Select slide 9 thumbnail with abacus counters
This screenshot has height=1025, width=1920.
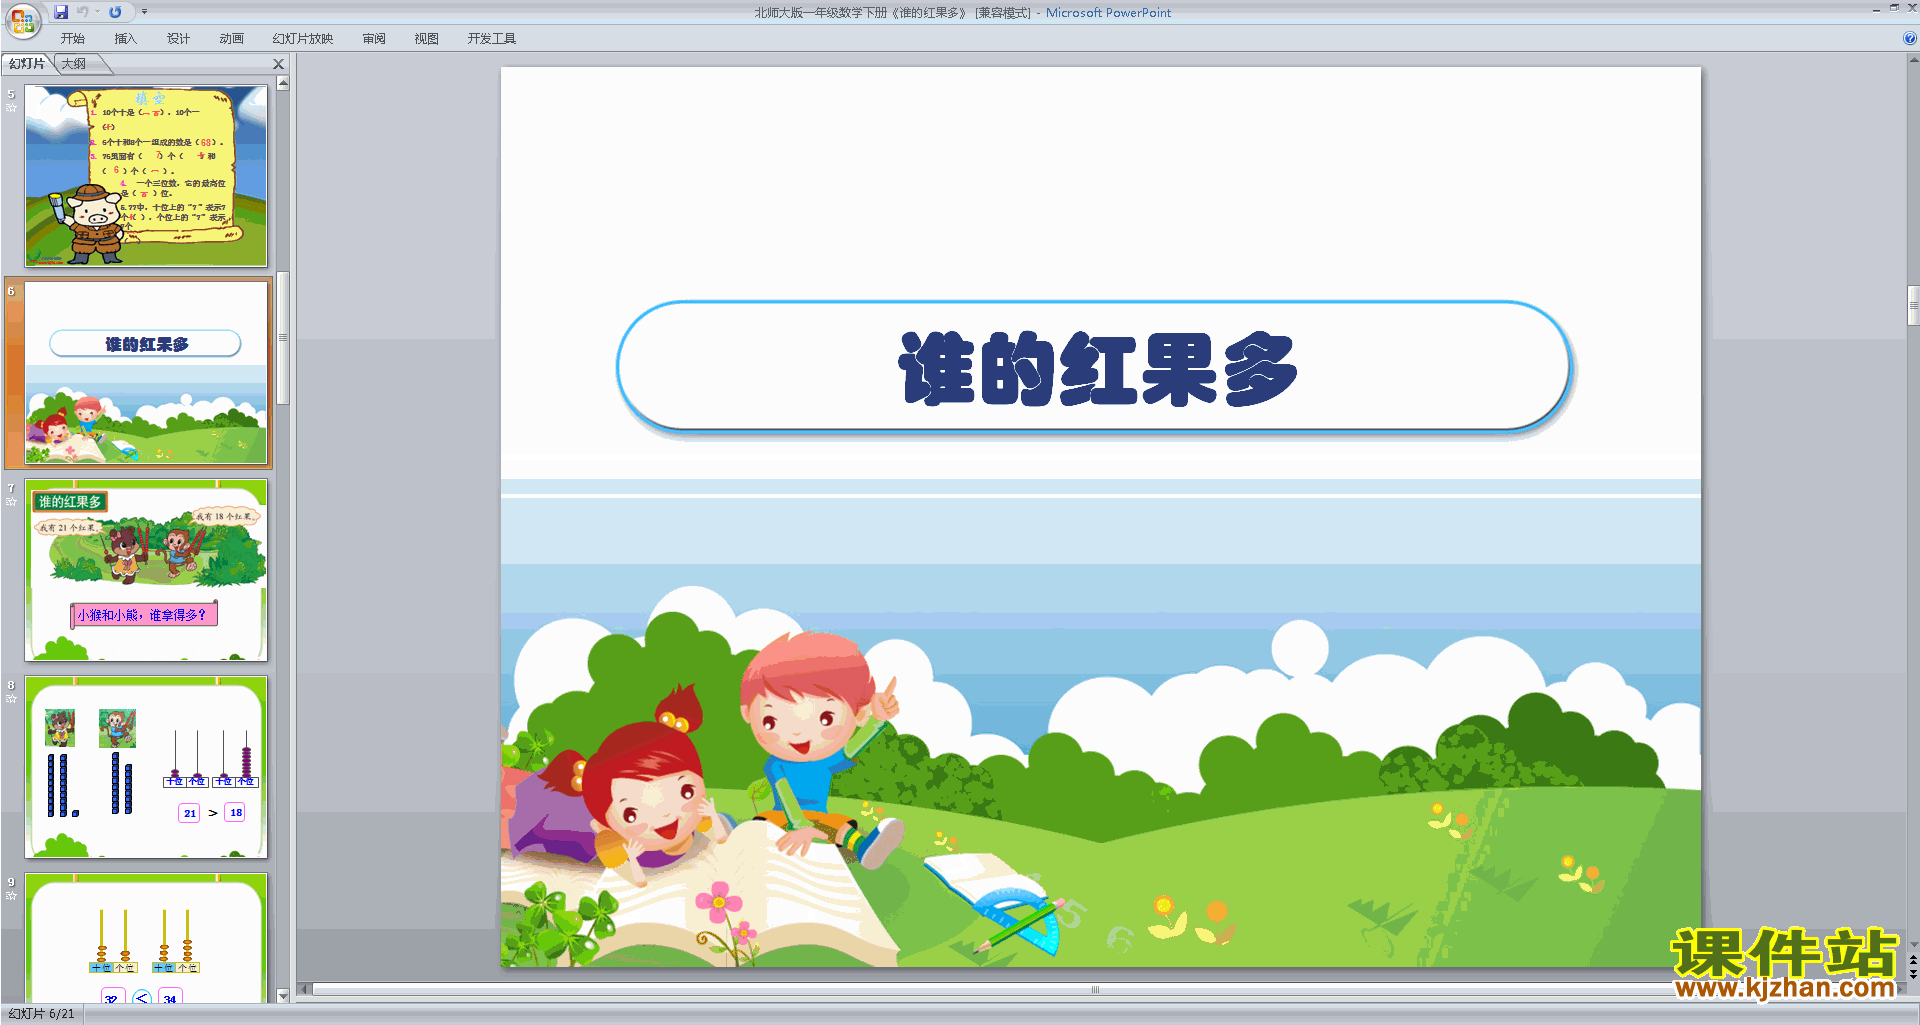tap(146, 937)
